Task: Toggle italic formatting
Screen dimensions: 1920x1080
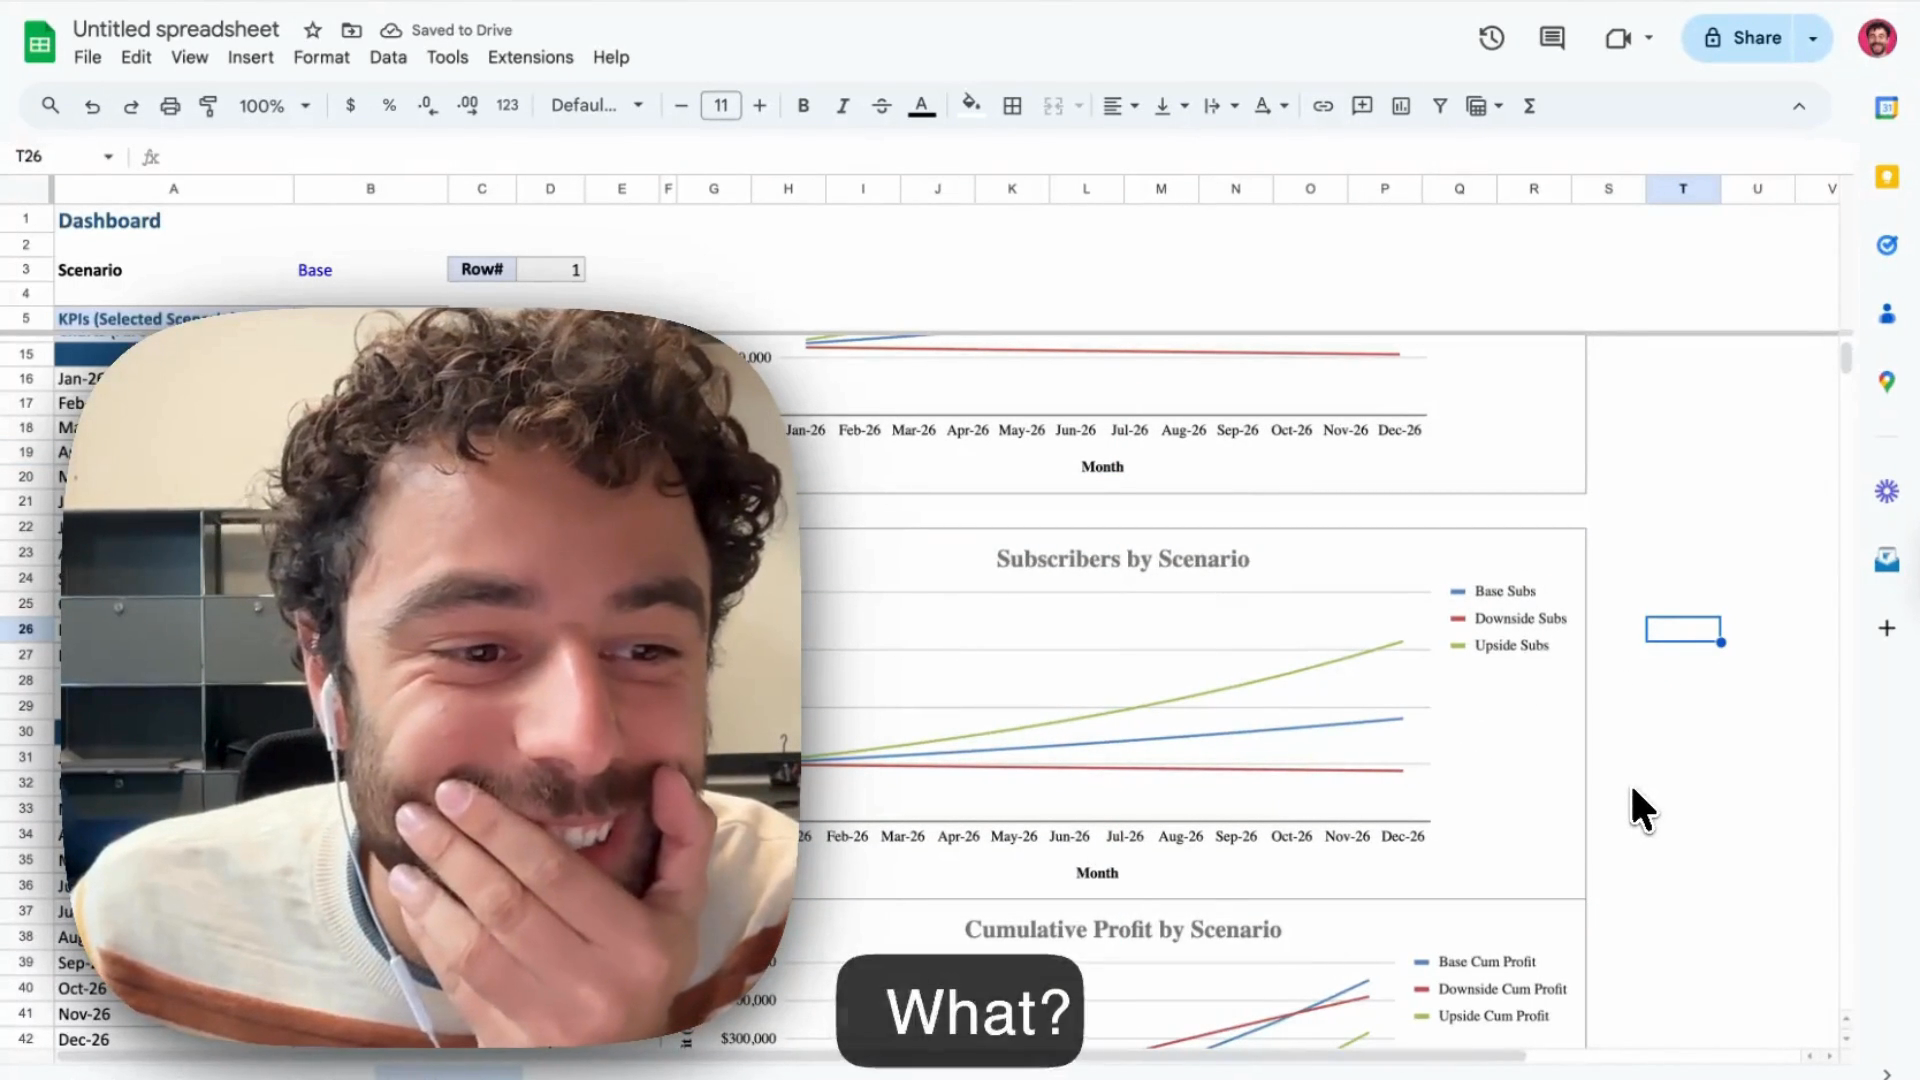Action: coord(842,106)
